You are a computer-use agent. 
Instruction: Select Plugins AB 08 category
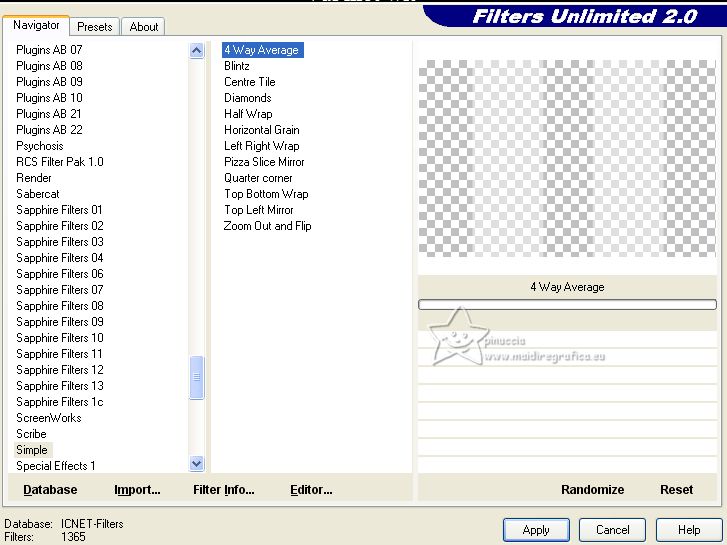(x=49, y=66)
